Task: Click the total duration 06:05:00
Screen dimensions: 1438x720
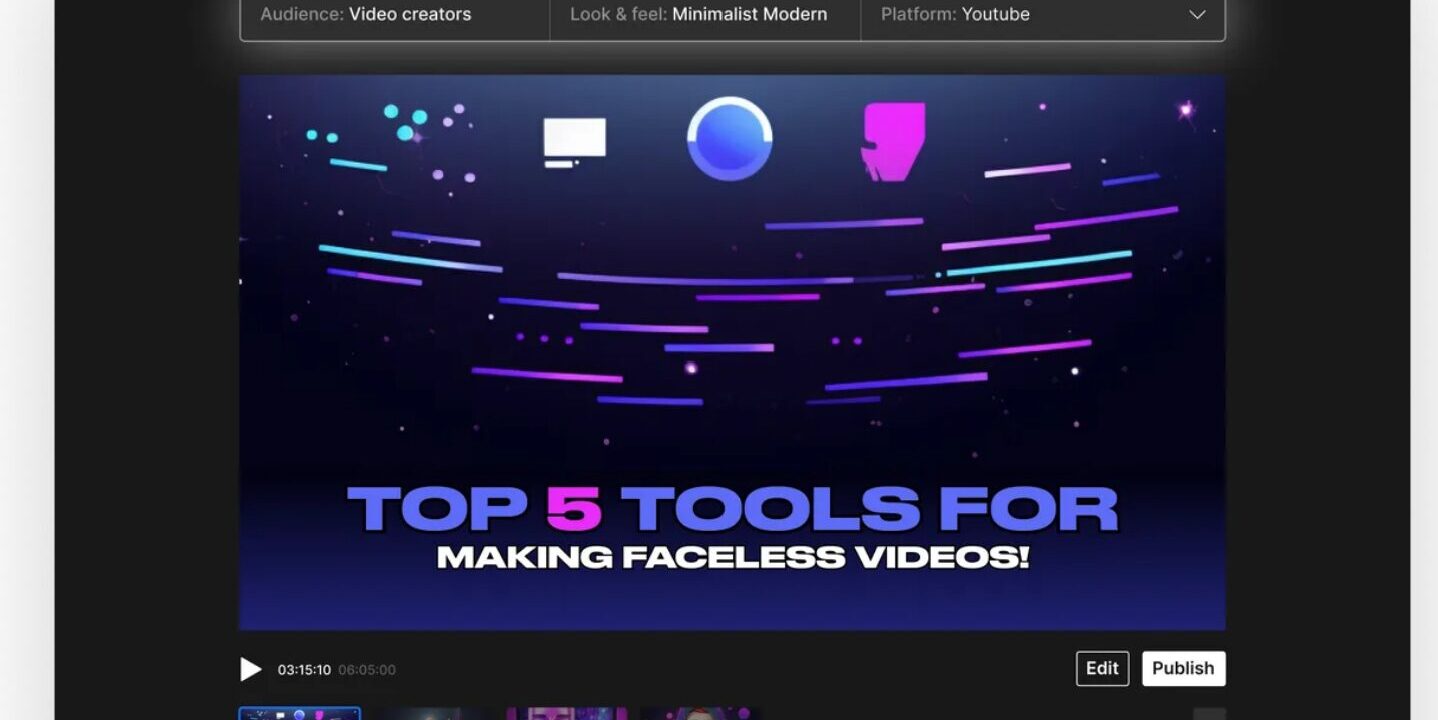Action: pyautogui.click(x=366, y=670)
